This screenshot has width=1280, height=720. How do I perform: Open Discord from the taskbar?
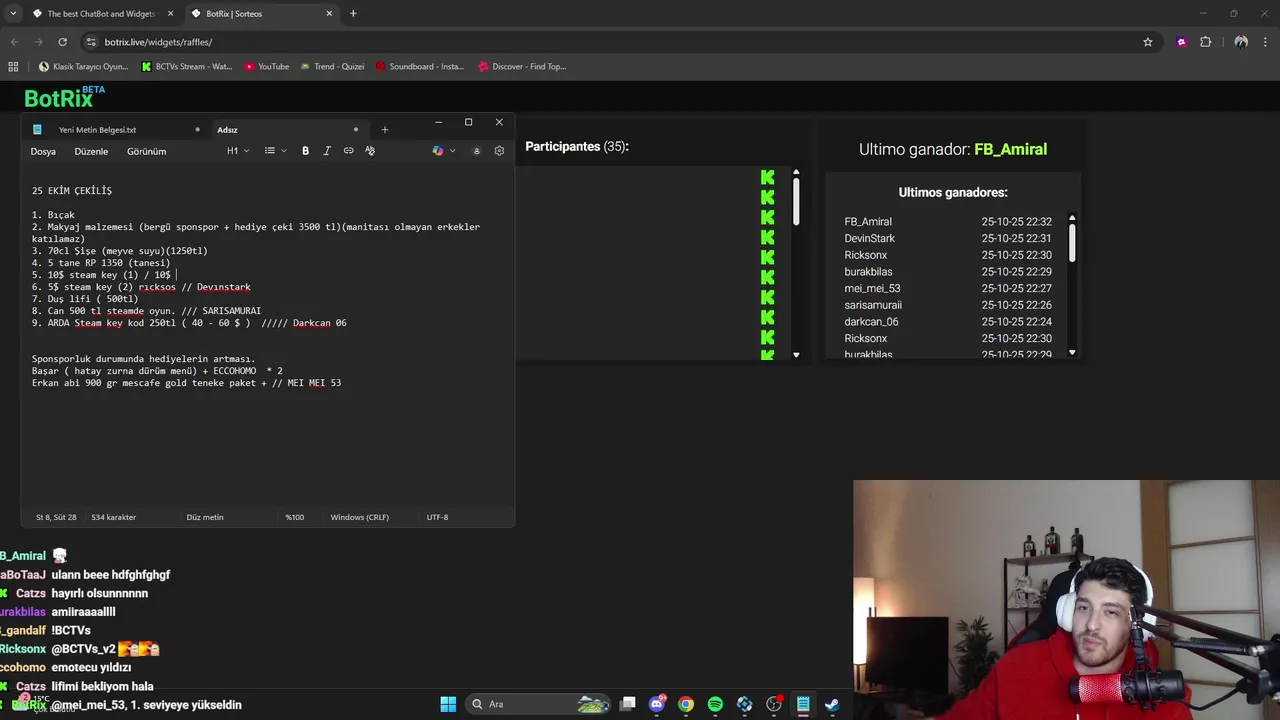tap(657, 704)
